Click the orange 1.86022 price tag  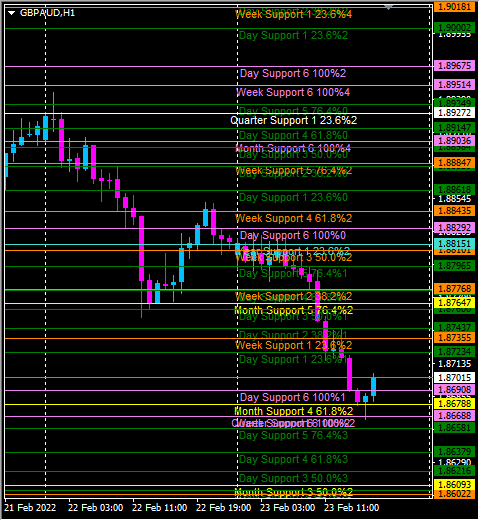tap(454, 494)
